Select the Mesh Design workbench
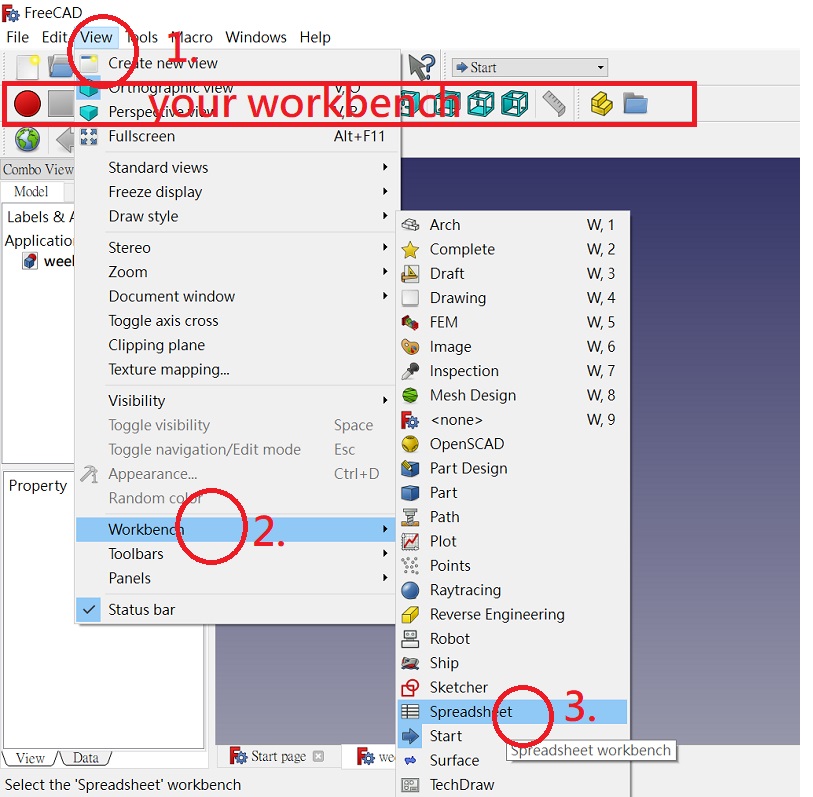Screen dimensions: 813x797 click(513, 395)
